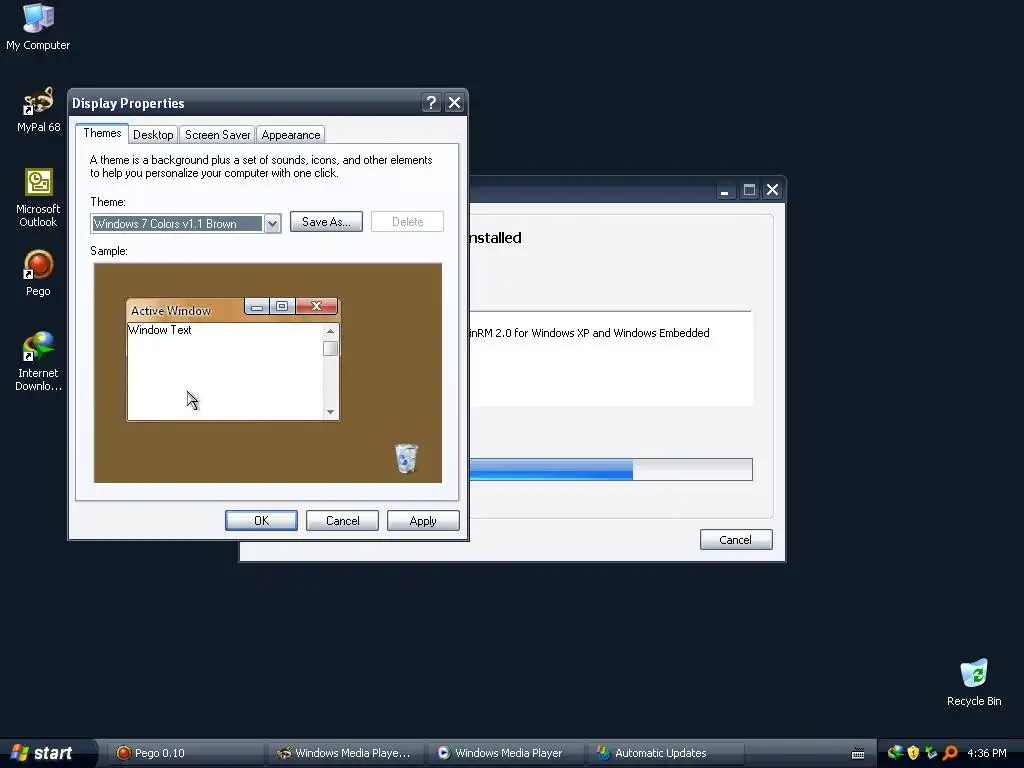Viewport: 1024px width, 768px height.
Task: Switch to the Themes tab
Action: [102, 133]
